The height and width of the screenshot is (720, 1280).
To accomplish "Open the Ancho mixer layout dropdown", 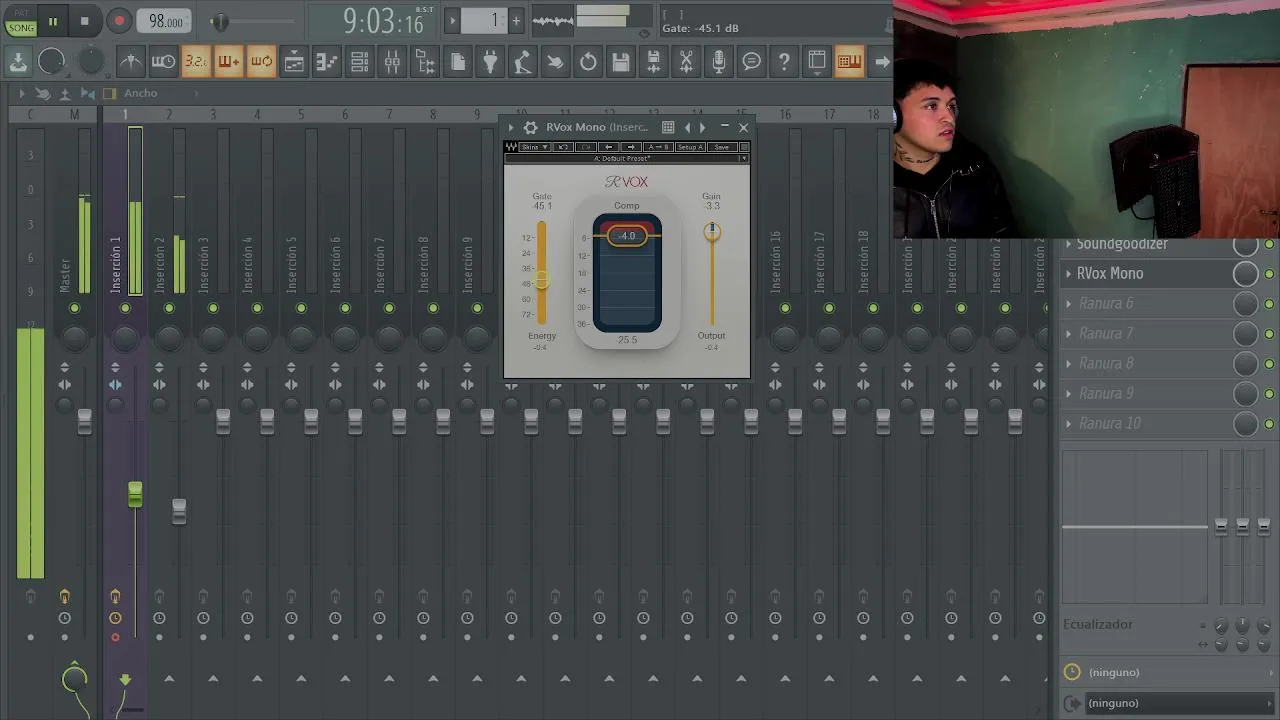I will coord(141,93).
